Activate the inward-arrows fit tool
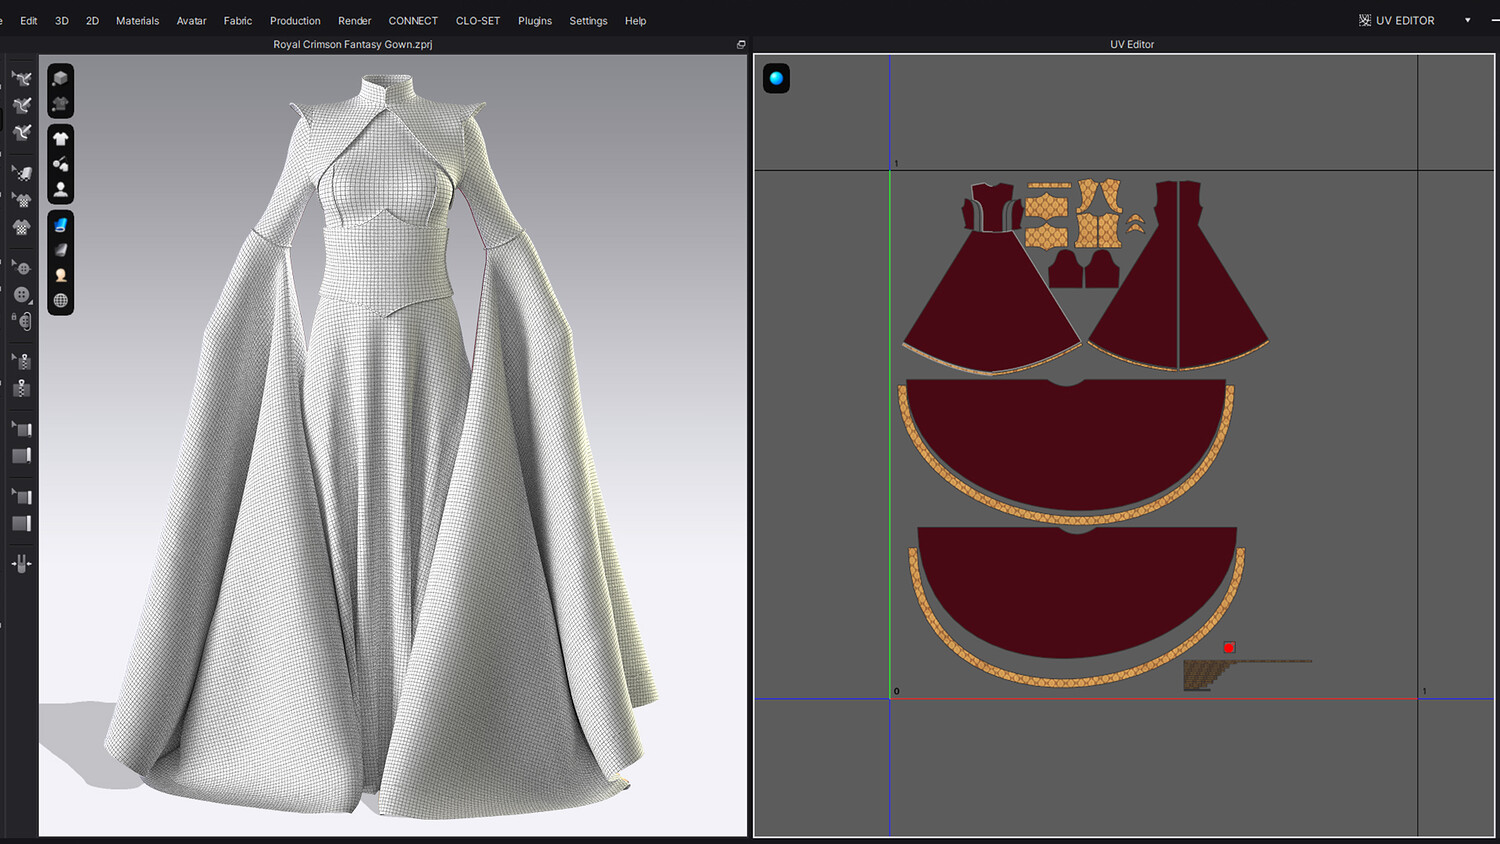1500x844 pixels. (22, 564)
